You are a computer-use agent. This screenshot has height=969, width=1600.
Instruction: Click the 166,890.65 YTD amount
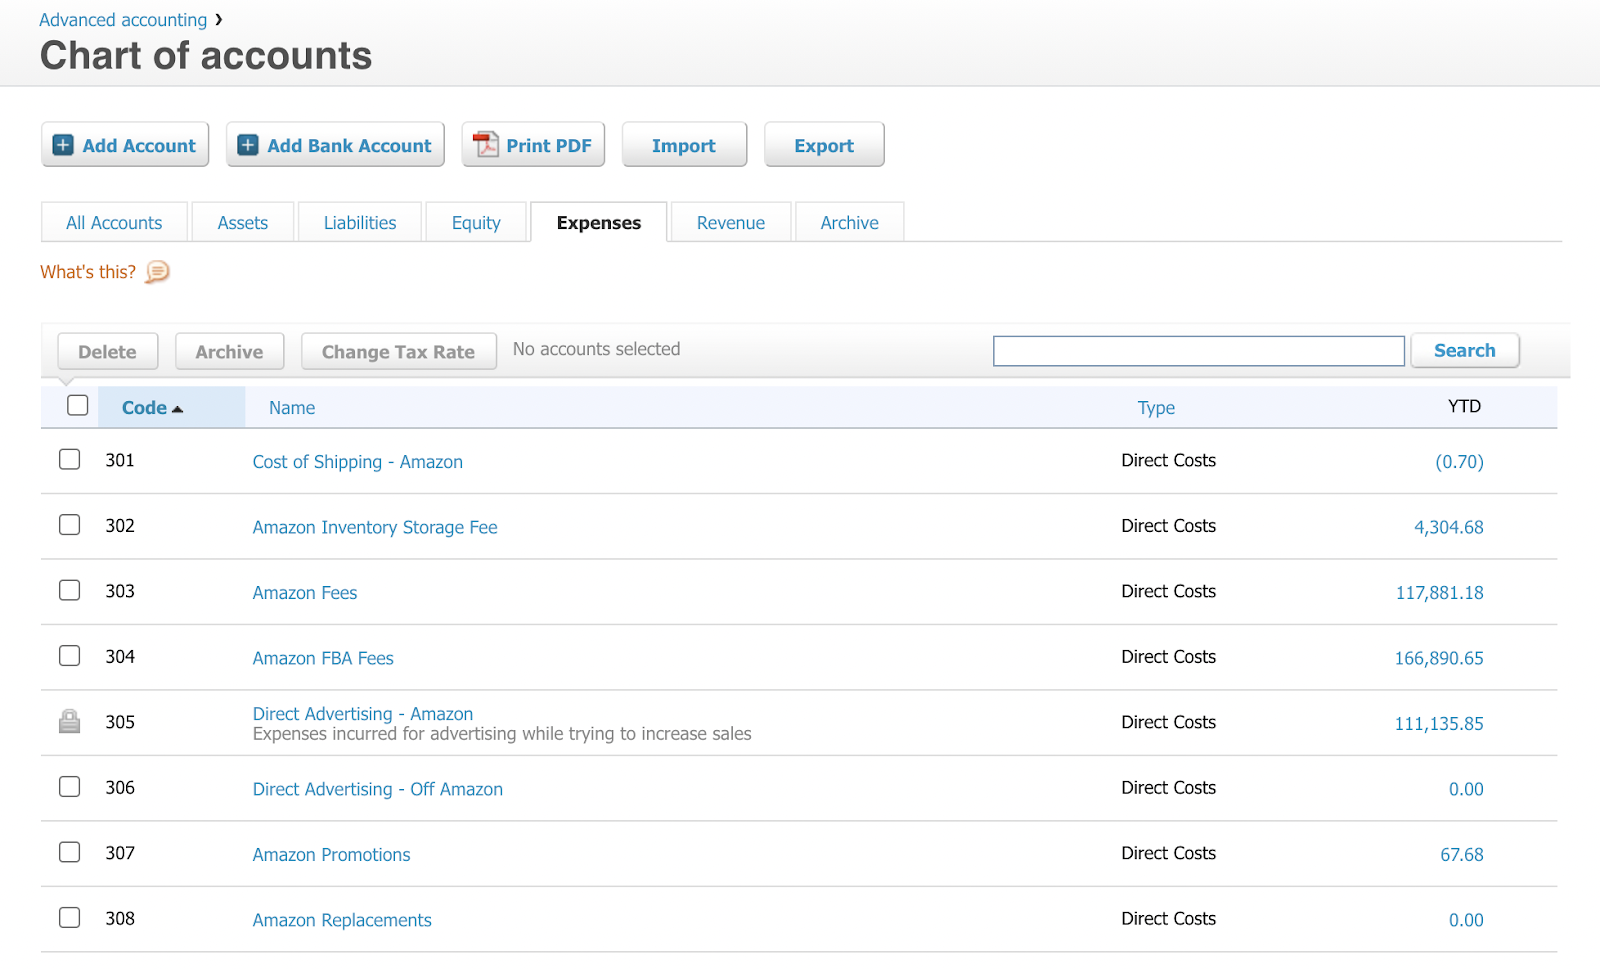click(1439, 658)
